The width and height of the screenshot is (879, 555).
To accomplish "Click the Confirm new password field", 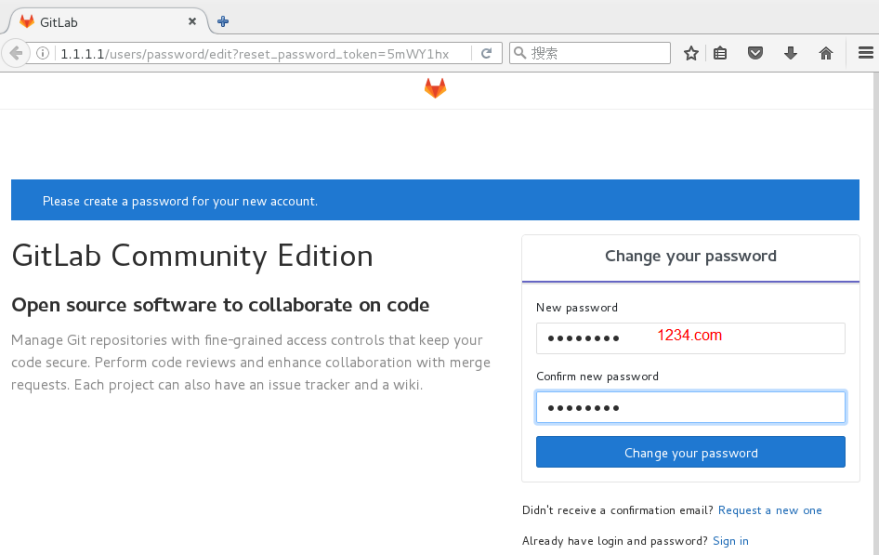I will click(690, 407).
